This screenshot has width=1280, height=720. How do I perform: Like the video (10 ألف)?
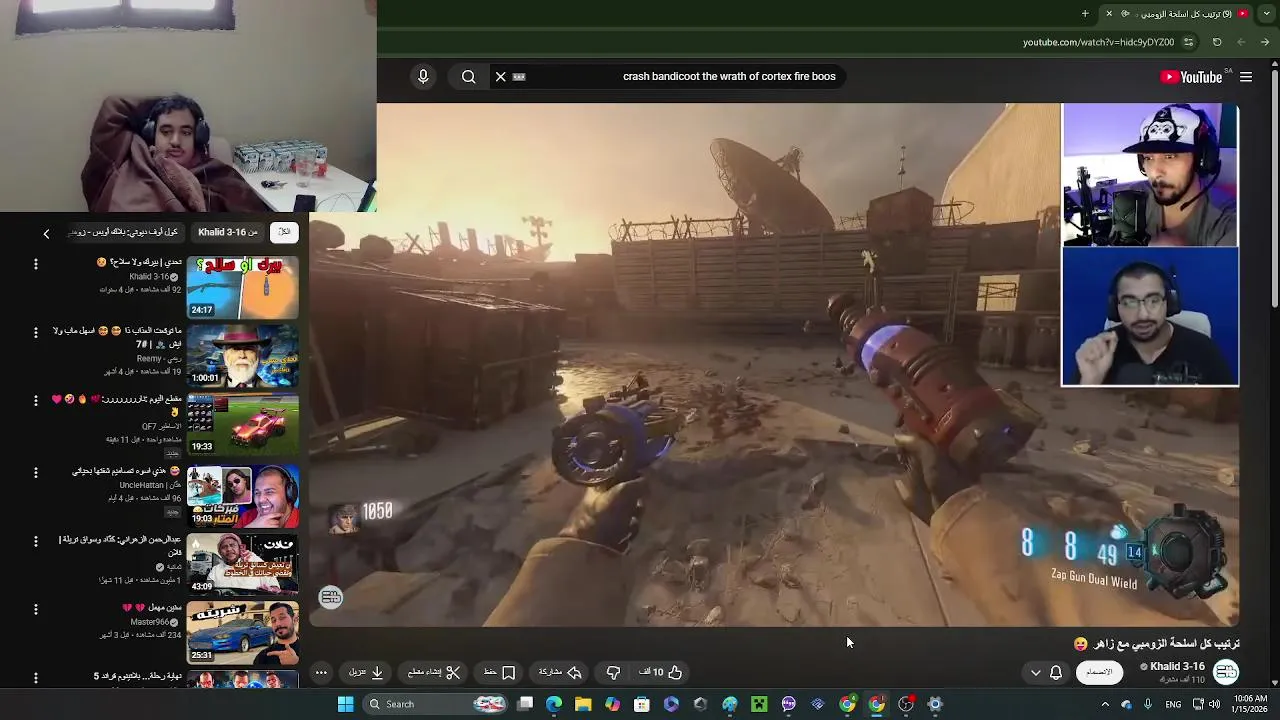(661, 673)
